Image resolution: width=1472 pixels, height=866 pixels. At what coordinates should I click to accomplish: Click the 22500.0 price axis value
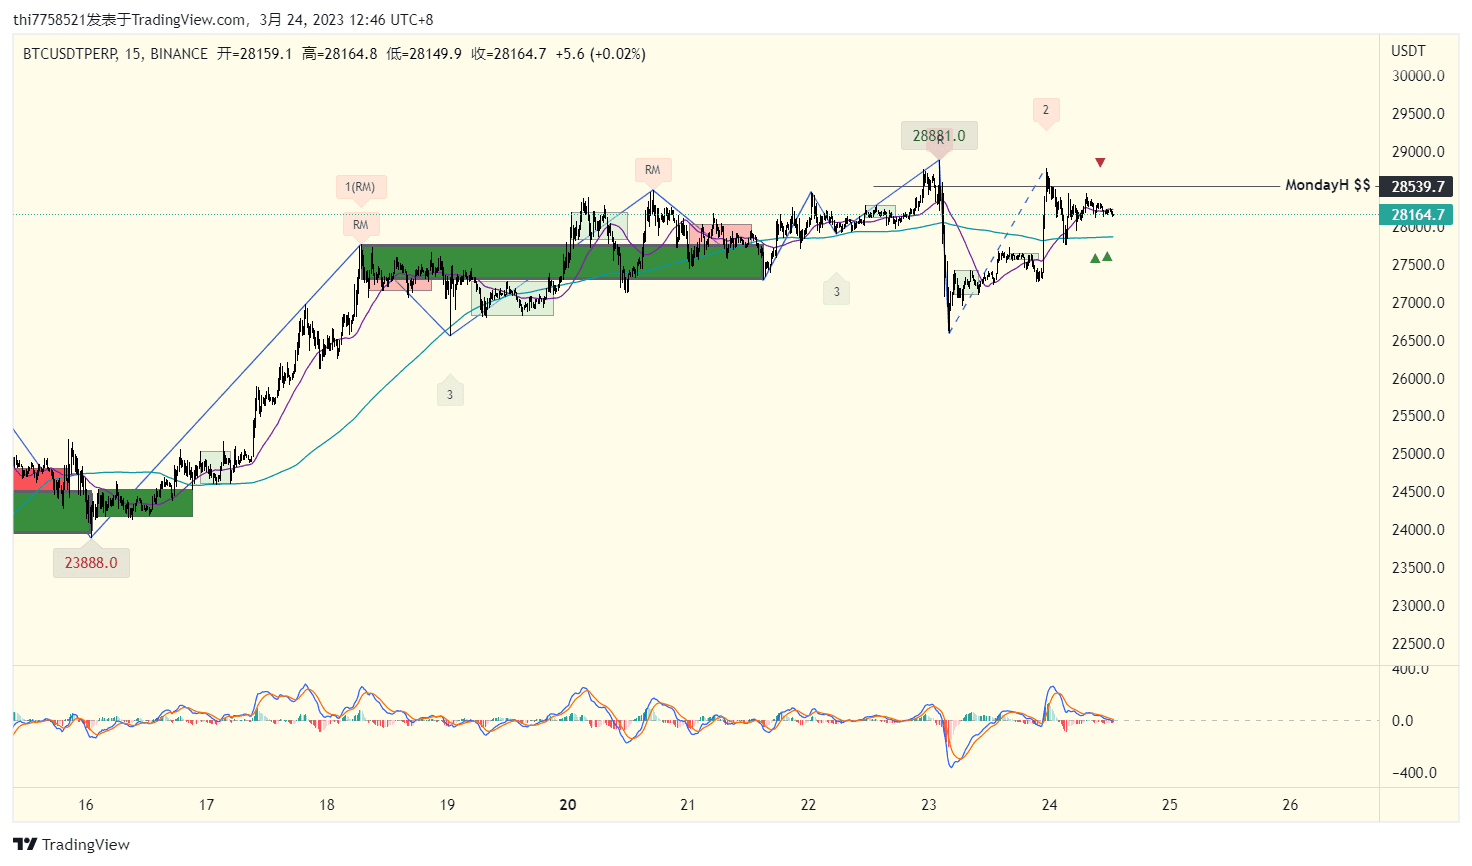coord(1418,644)
